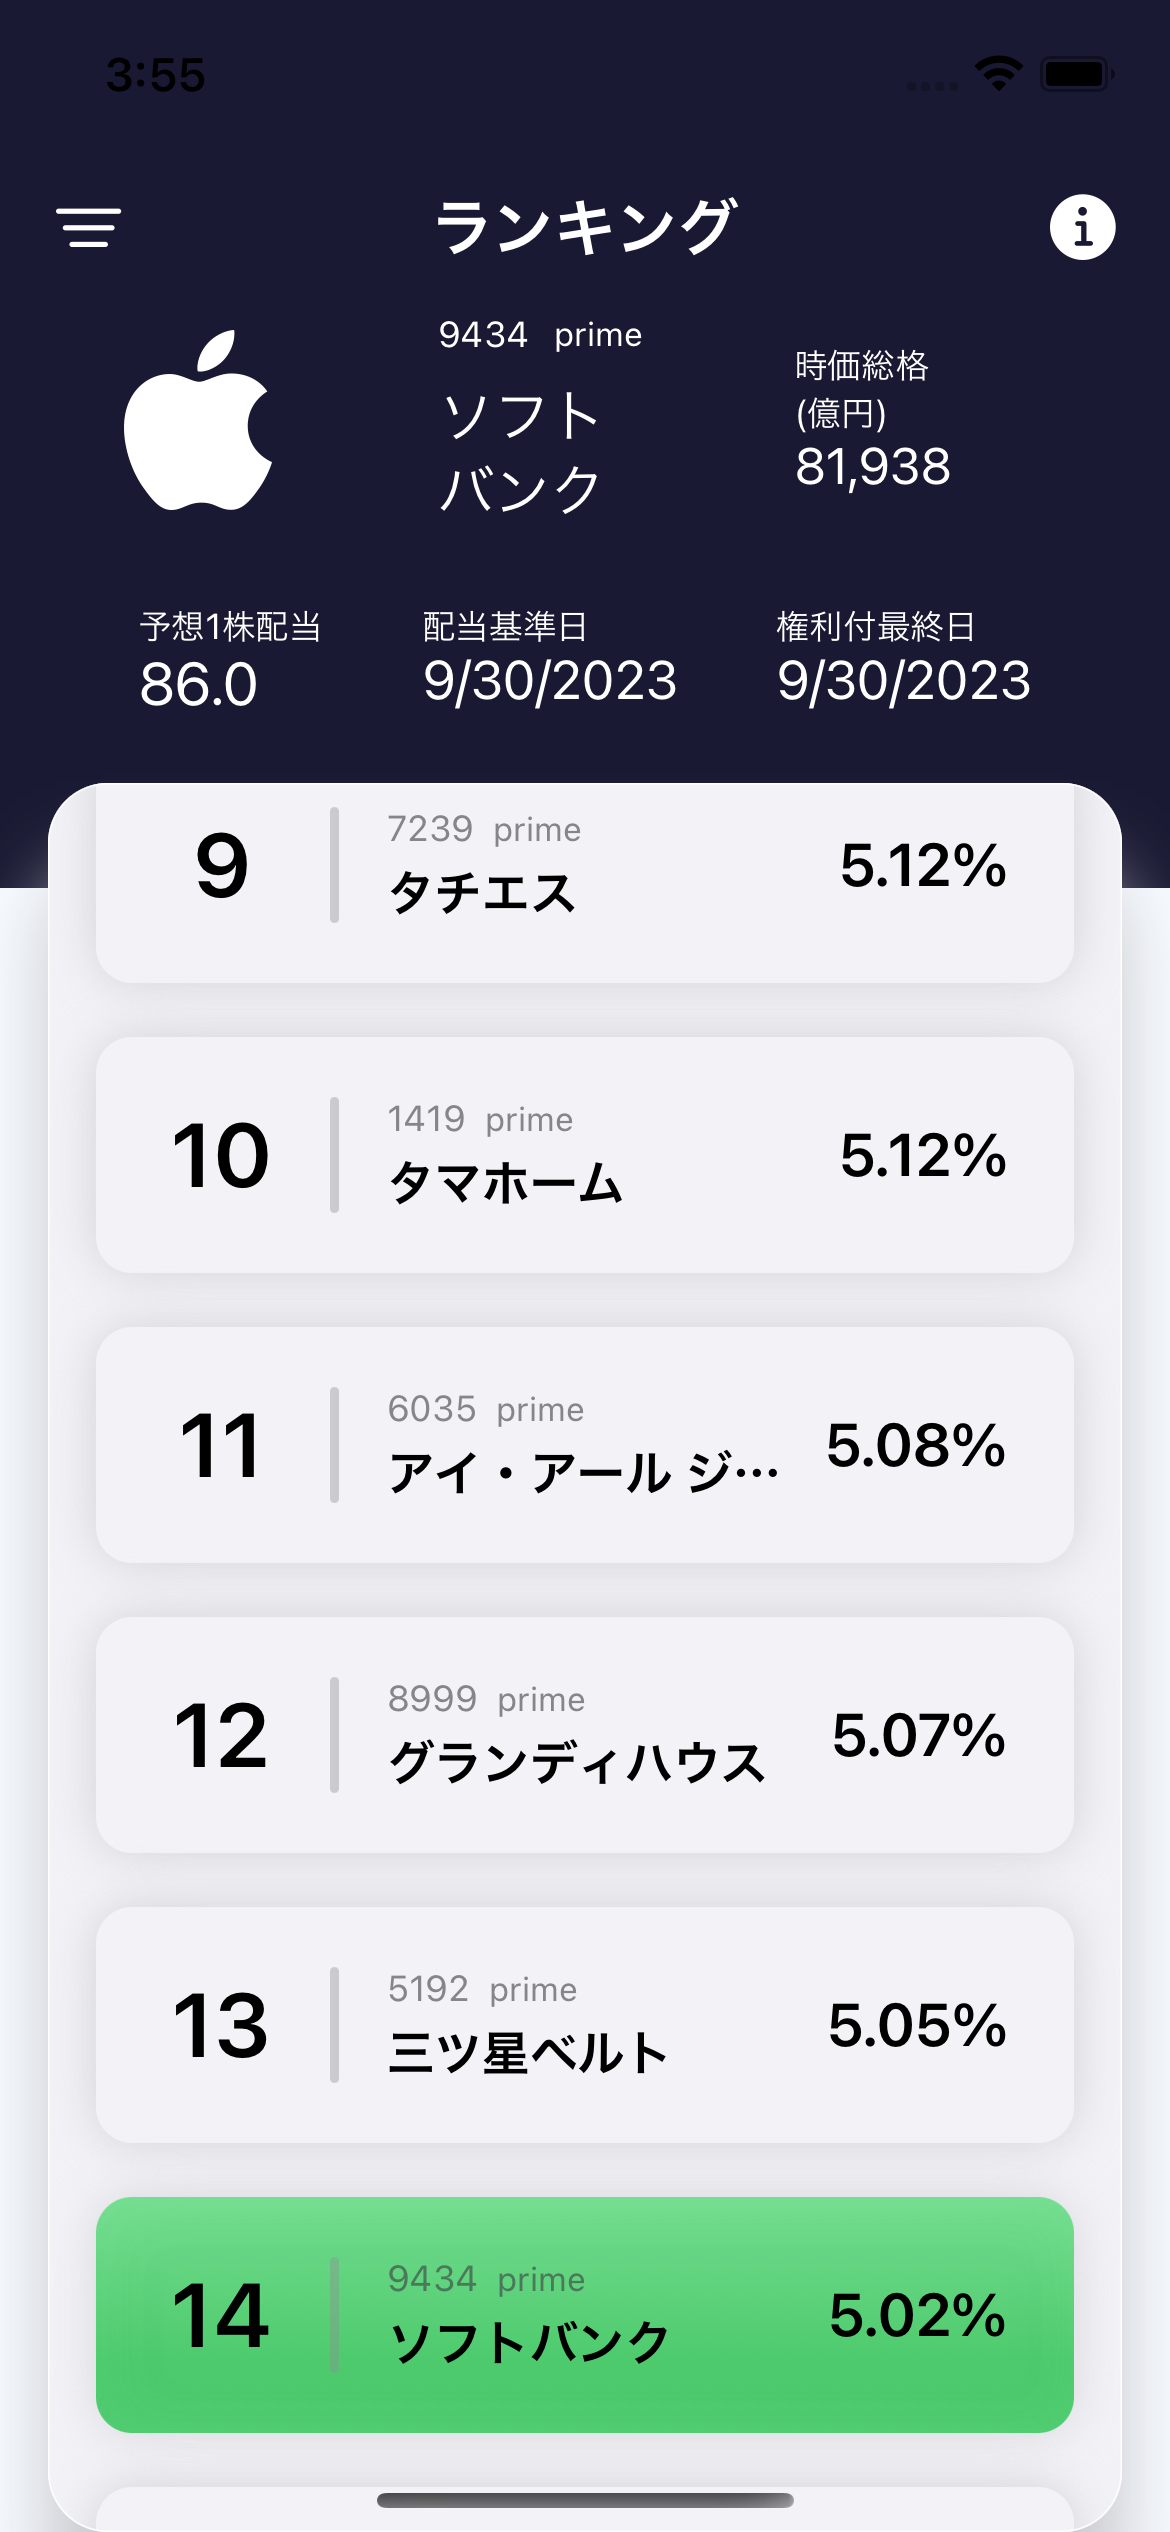Tap the info icon in header
Image resolution: width=1170 pixels, height=2532 pixels.
[1082, 227]
